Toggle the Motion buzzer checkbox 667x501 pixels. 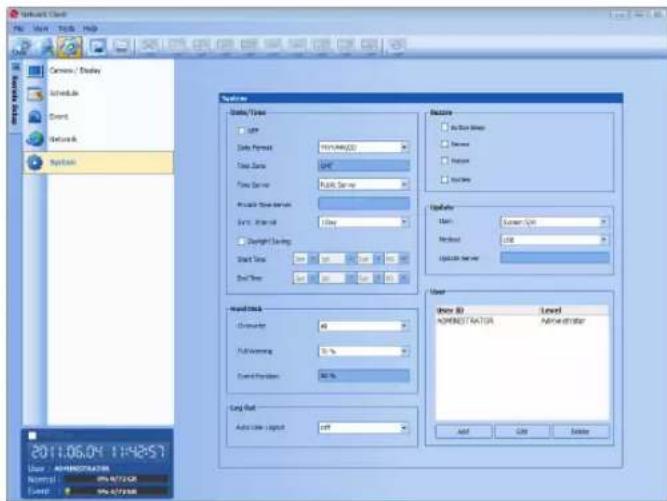445,161
